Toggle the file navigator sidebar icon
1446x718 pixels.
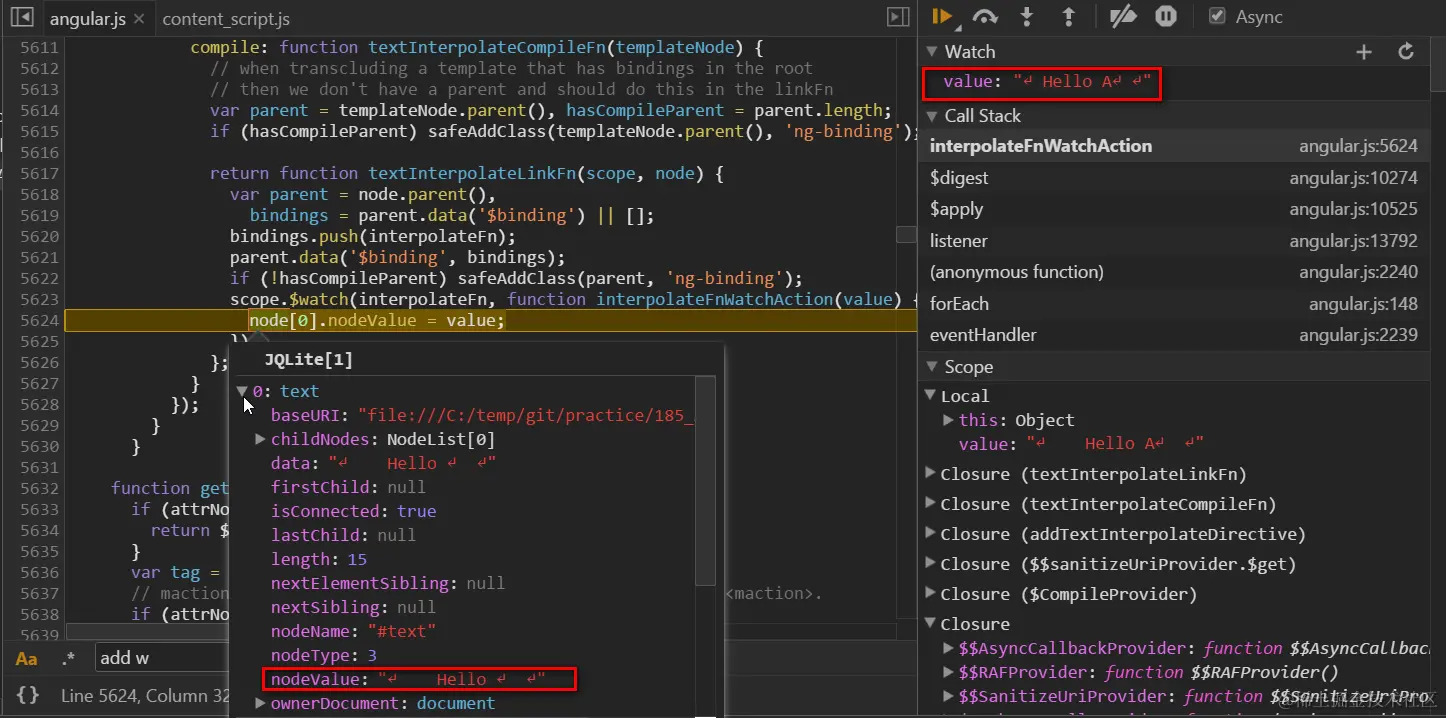(23, 17)
